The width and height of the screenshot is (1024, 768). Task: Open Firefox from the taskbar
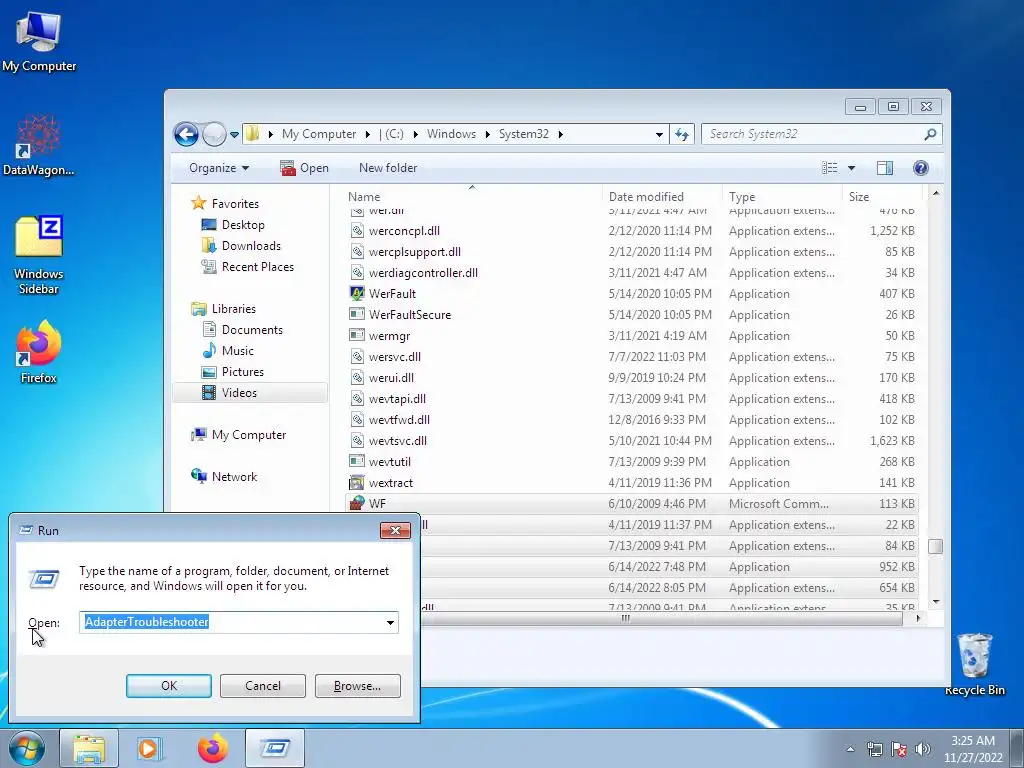pos(213,748)
